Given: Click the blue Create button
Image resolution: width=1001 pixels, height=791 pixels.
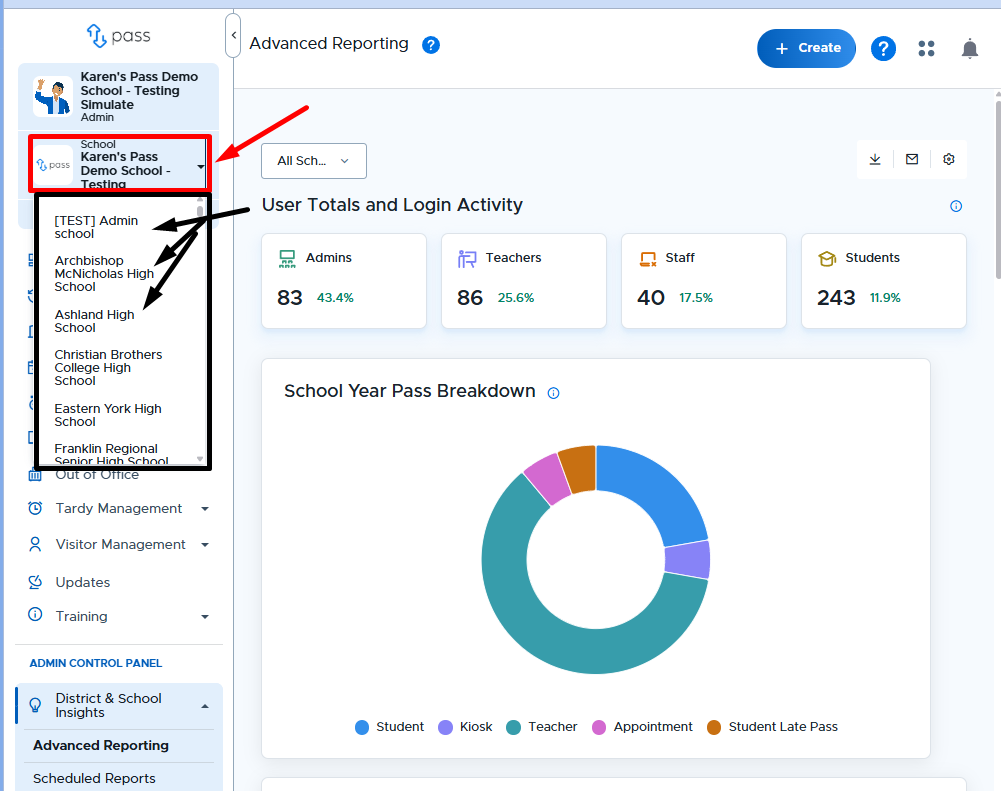Looking at the screenshot, I should click(806, 48).
